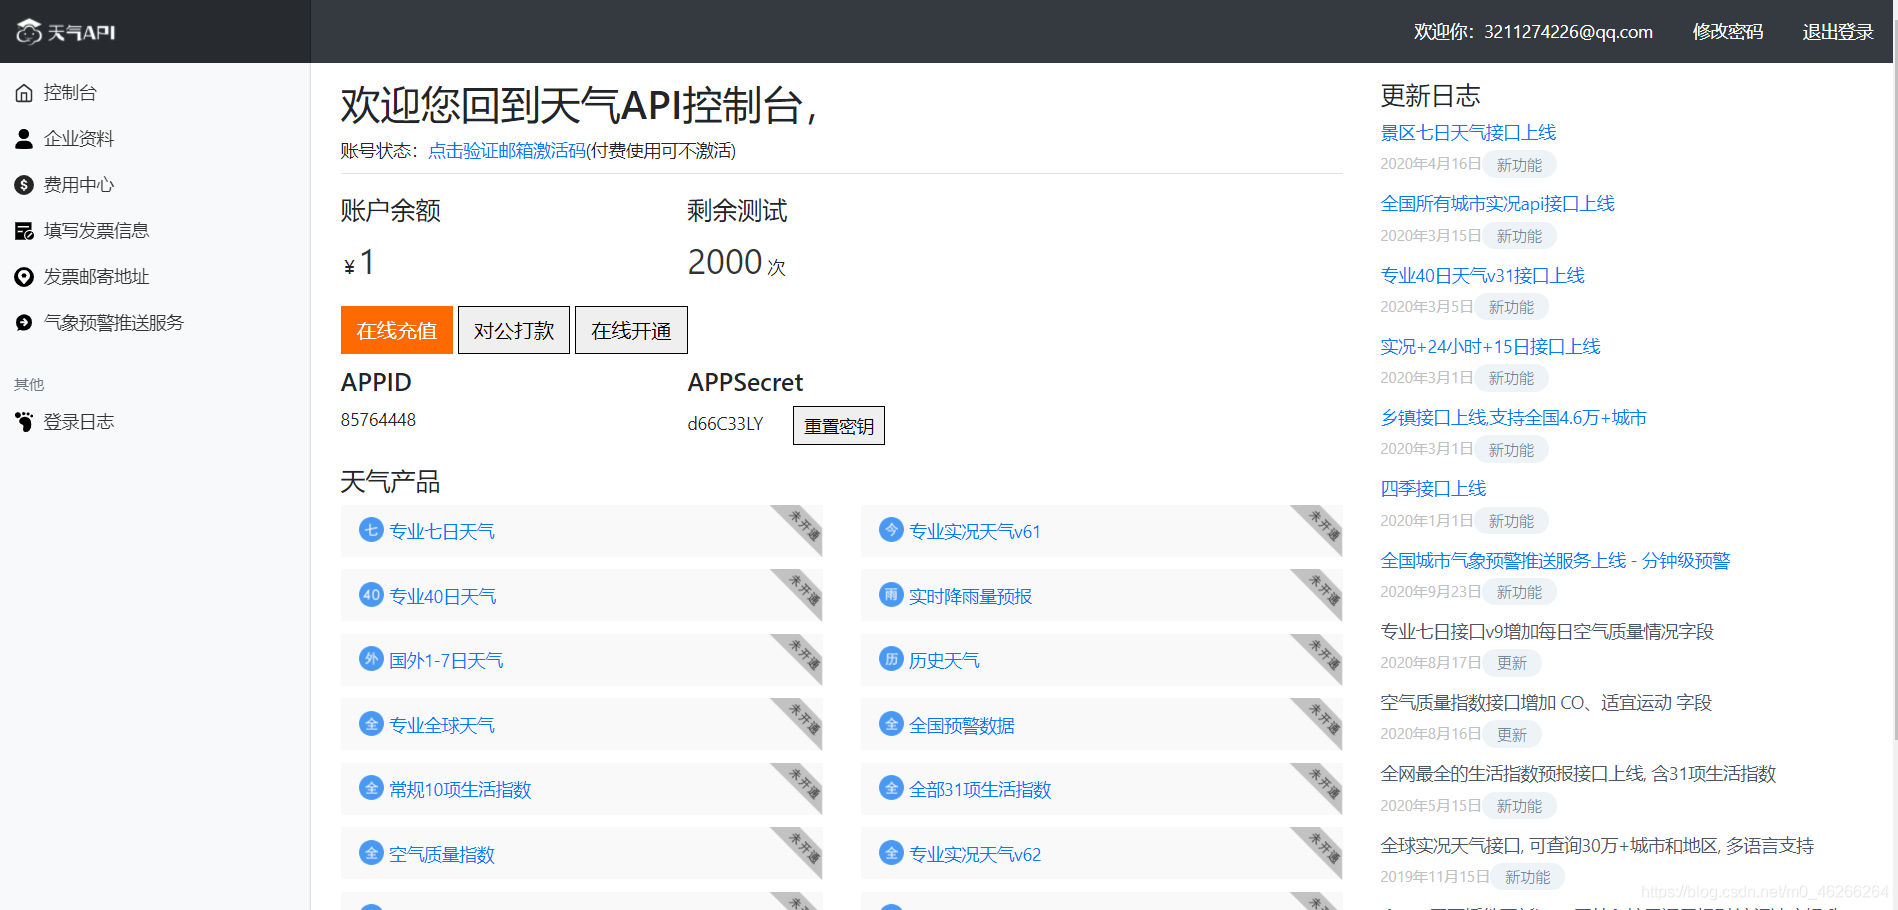The height and width of the screenshot is (910, 1898).
Task: Click 修改密码 in the top bar
Action: (x=1728, y=32)
